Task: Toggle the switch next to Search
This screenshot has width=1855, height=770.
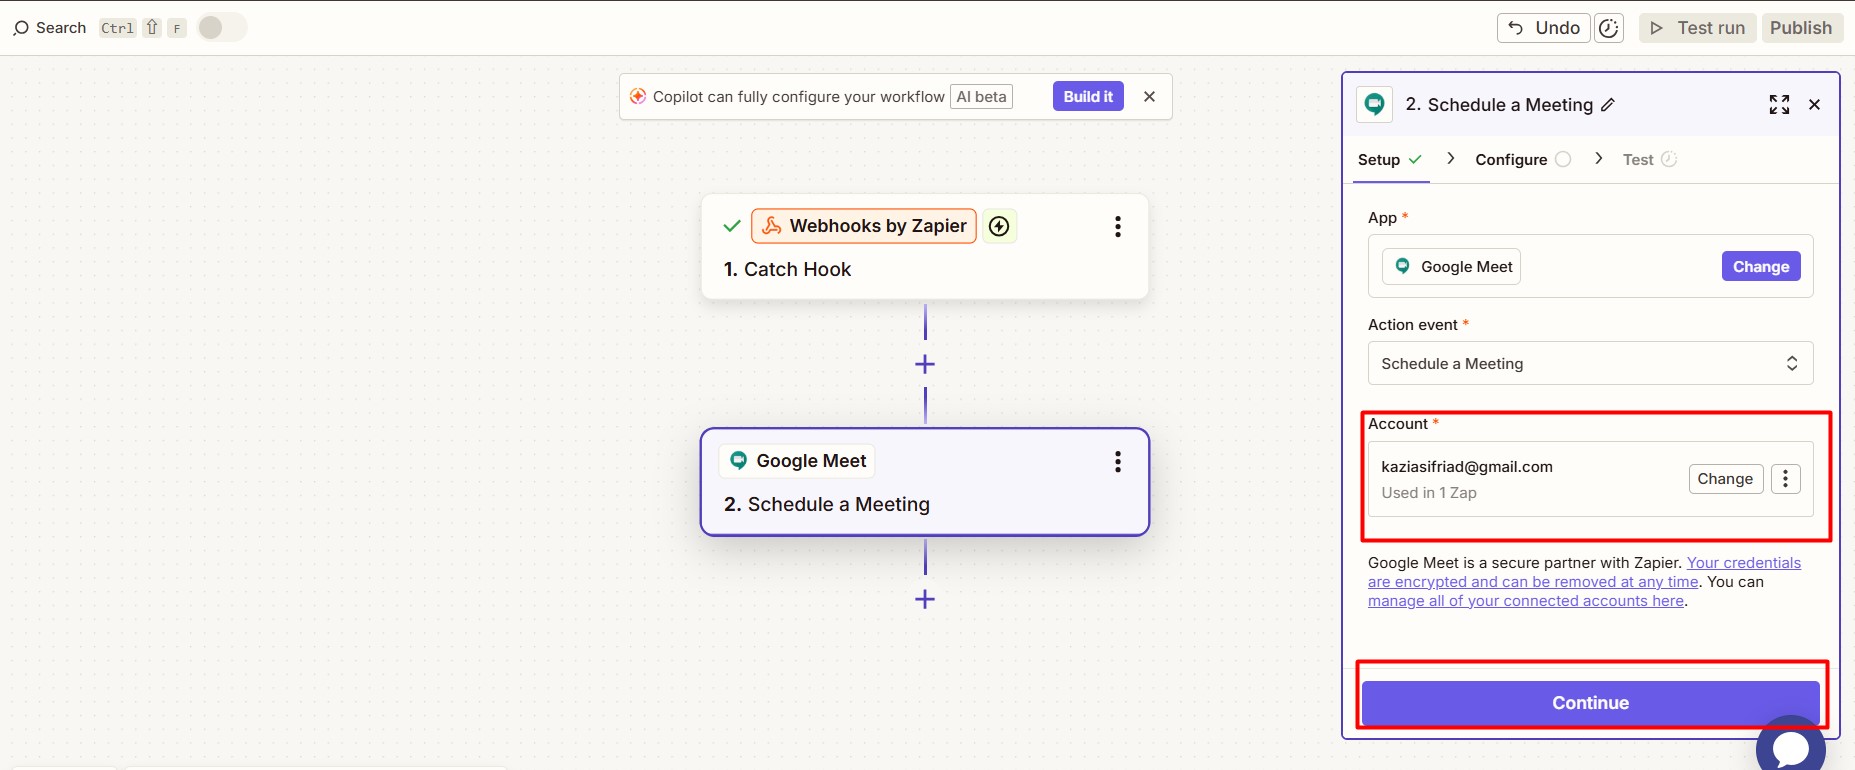Action: (x=222, y=28)
